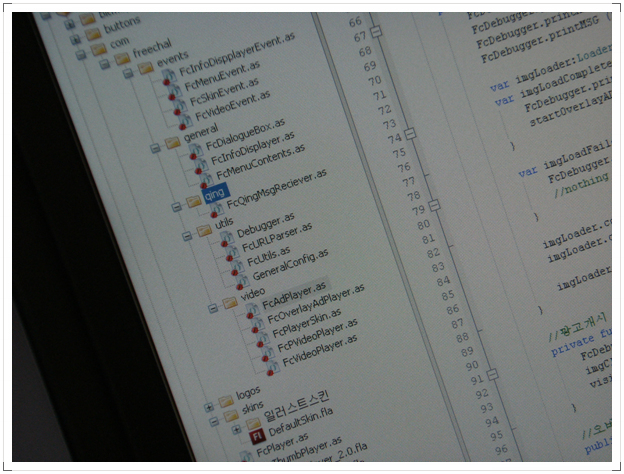Click FcOverlayAdPlayer.as file icon

click(257, 324)
